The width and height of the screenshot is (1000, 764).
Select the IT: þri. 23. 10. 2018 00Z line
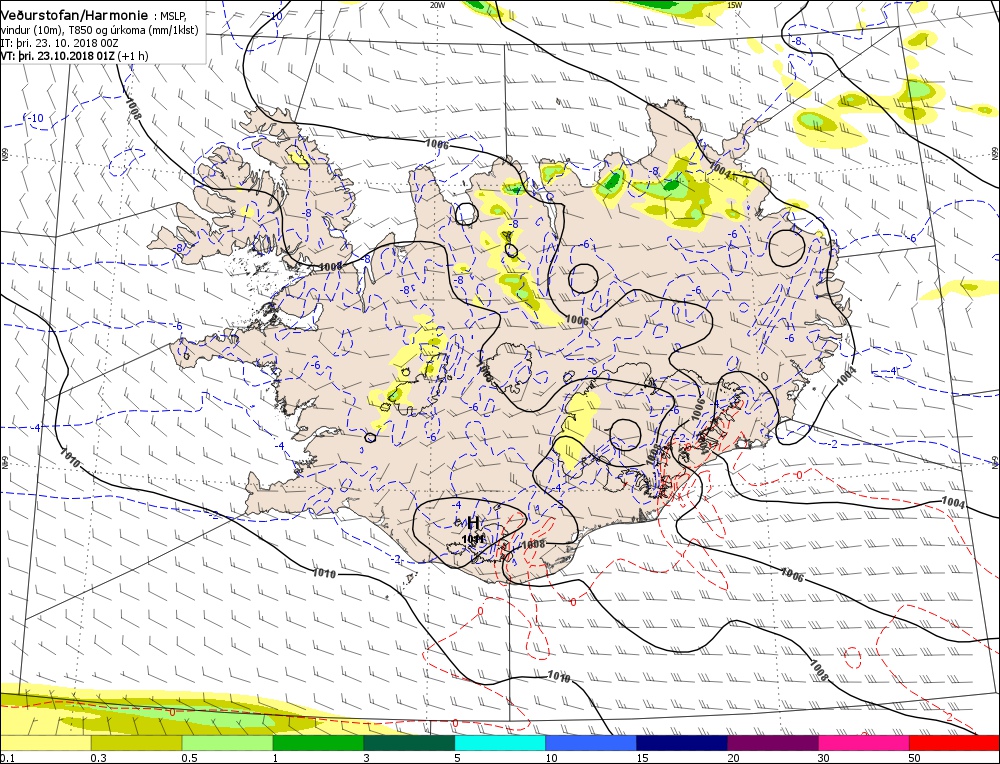coord(59,43)
